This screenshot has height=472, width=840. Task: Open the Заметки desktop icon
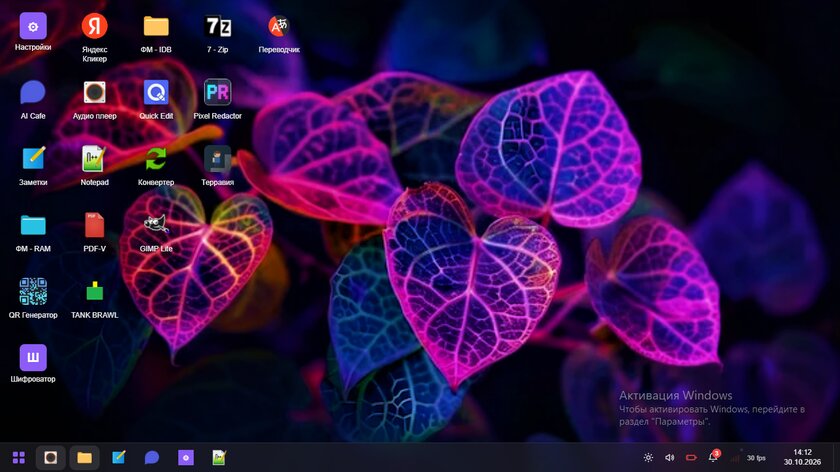33,159
